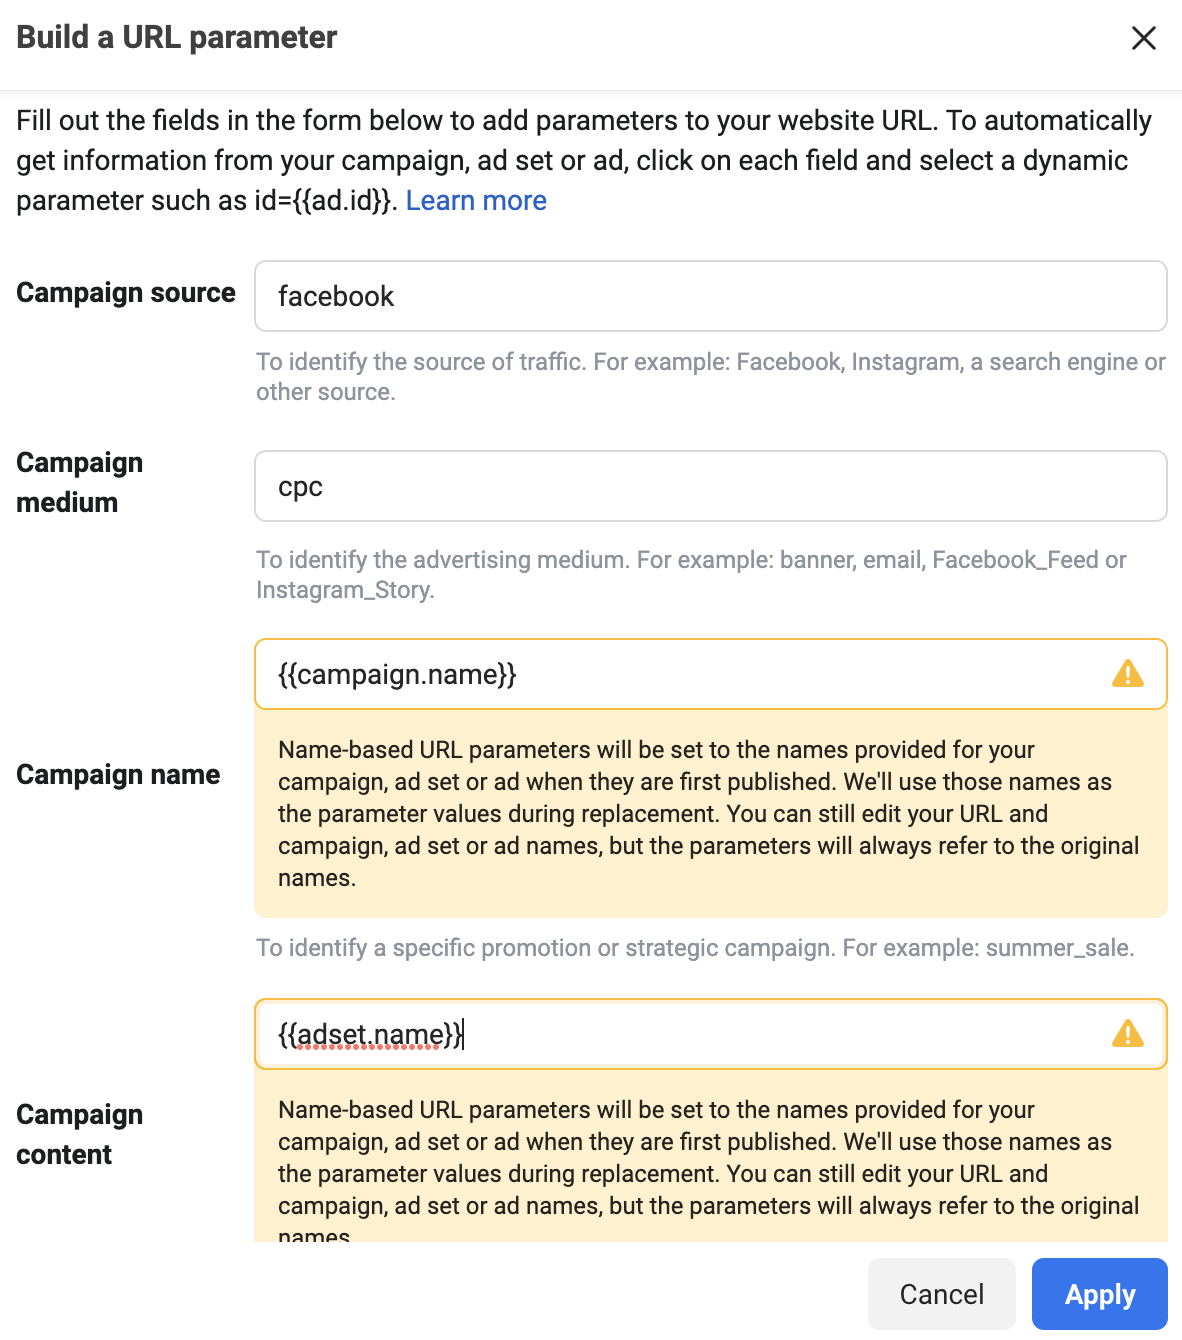1182x1340 pixels.
Task: Close the Build a URL parameter dialog
Action: [x=1143, y=38]
